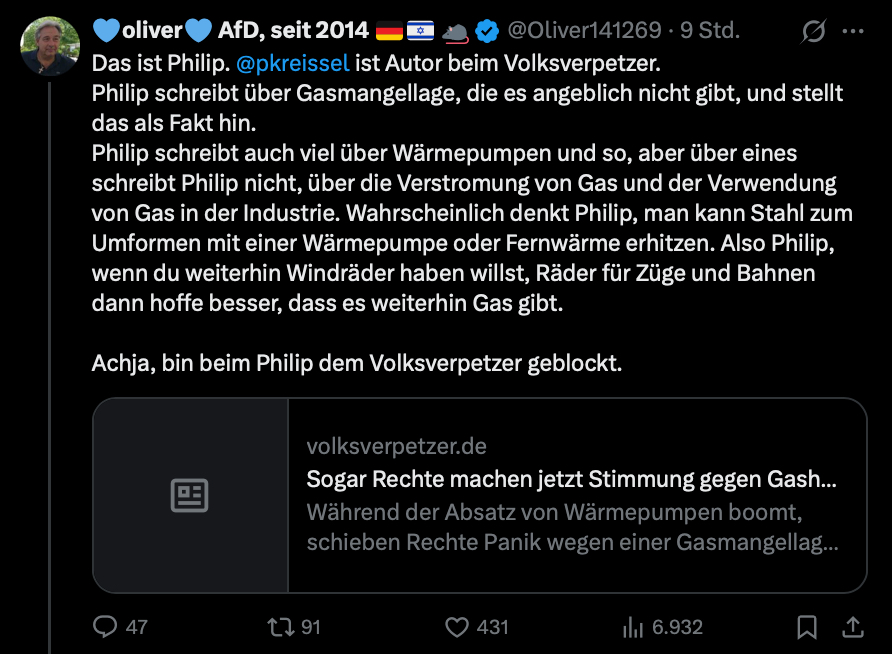Click the newspaper placeholder thumbnail in link card

(190, 496)
